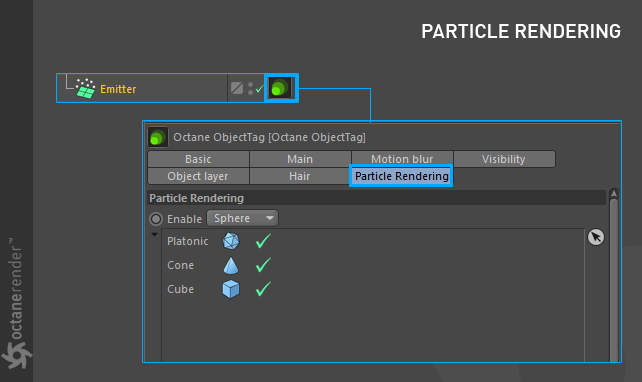Select the Emitter object name

(118, 89)
